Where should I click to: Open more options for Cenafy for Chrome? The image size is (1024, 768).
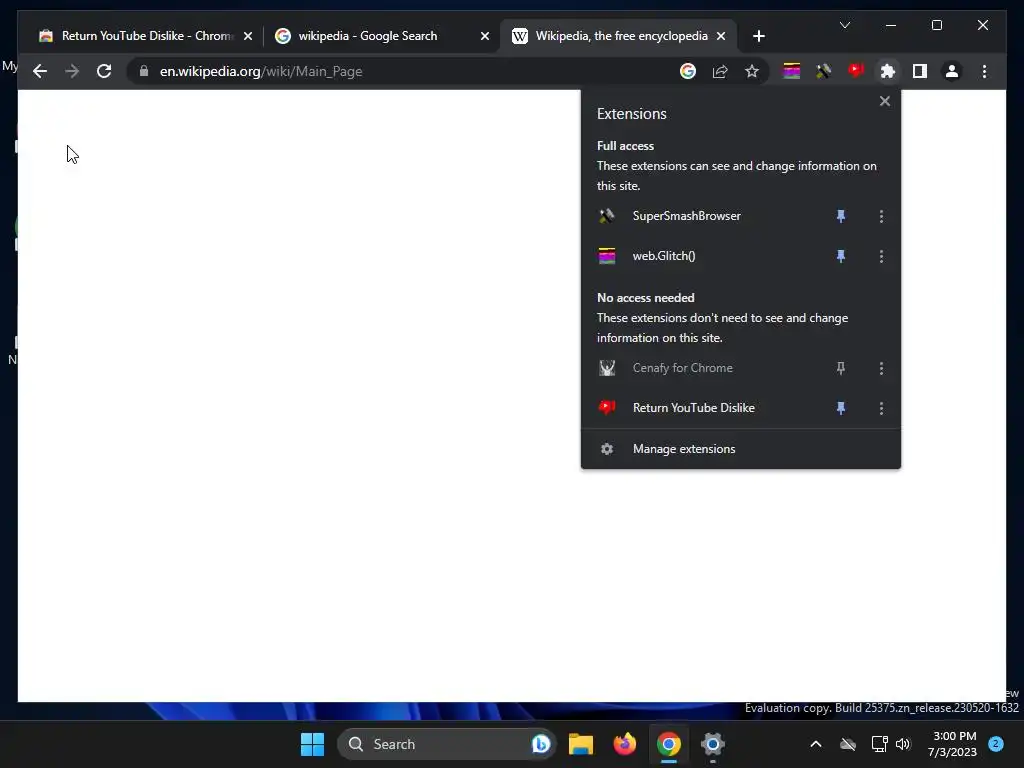[x=881, y=368]
